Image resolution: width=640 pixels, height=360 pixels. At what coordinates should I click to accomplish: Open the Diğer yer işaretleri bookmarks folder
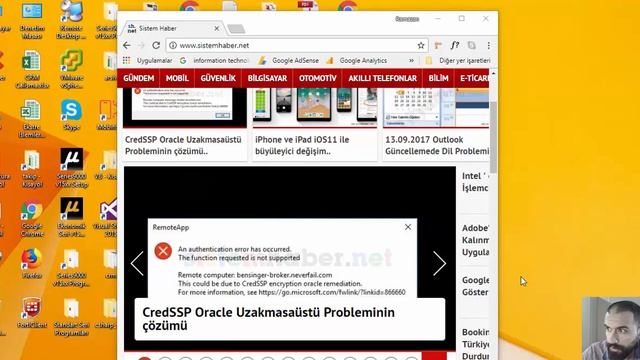(x=457, y=60)
